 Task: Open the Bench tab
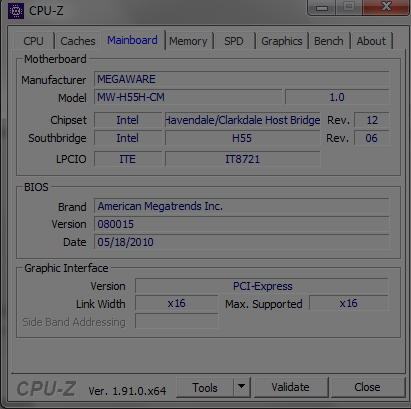(329, 41)
